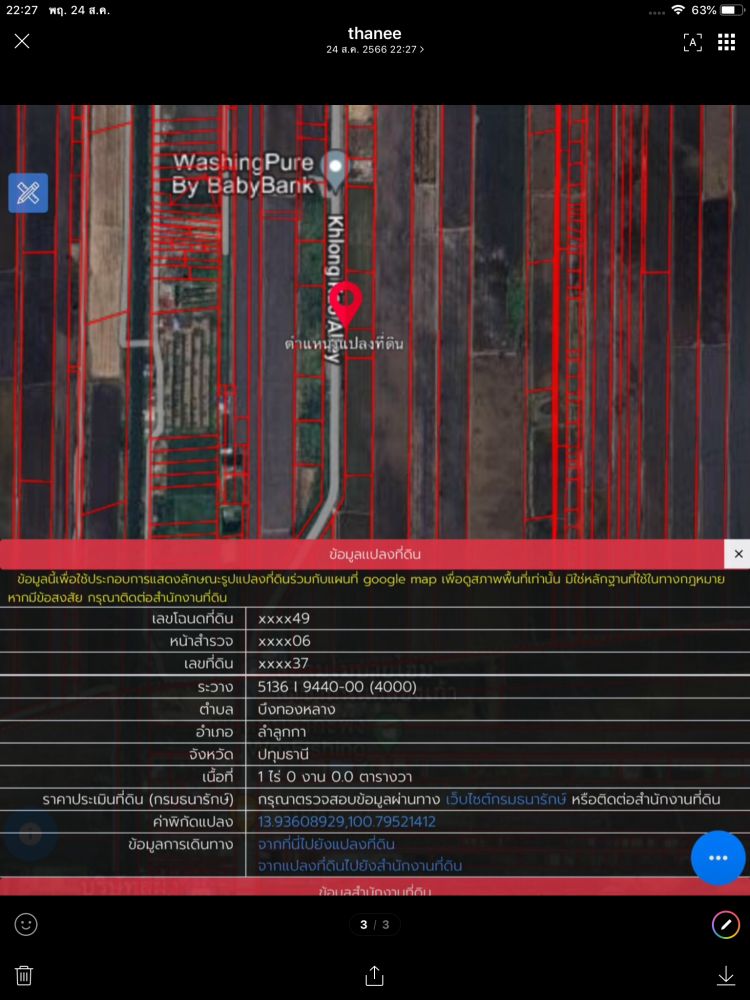This screenshot has width=750, height=1000.
Task: Tap the ข้อมูลแปลงที่ดิน red header bar
Action: [362, 554]
